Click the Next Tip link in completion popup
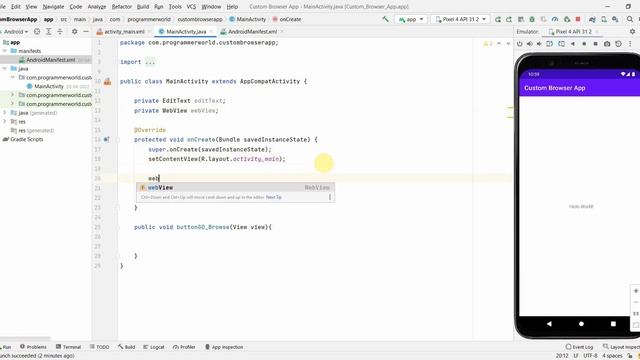The width and height of the screenshot is (640, 360). (273, 197)
